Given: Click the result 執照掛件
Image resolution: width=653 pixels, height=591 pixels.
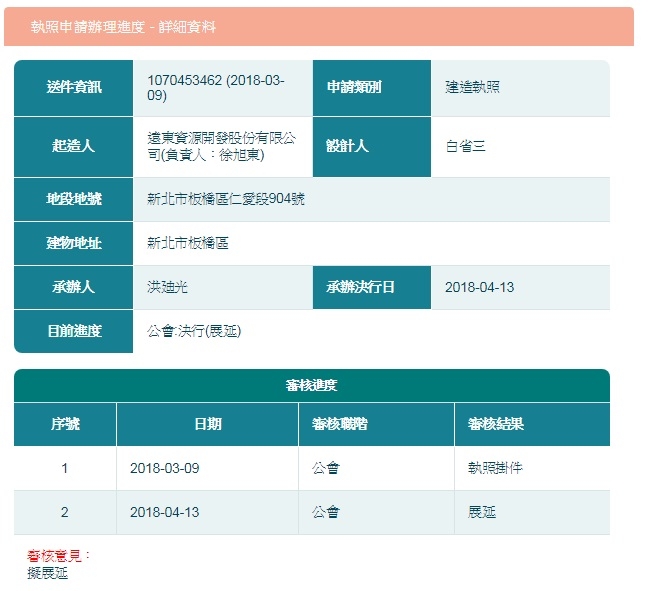Looking at the screenshot, I should point(495,469).
